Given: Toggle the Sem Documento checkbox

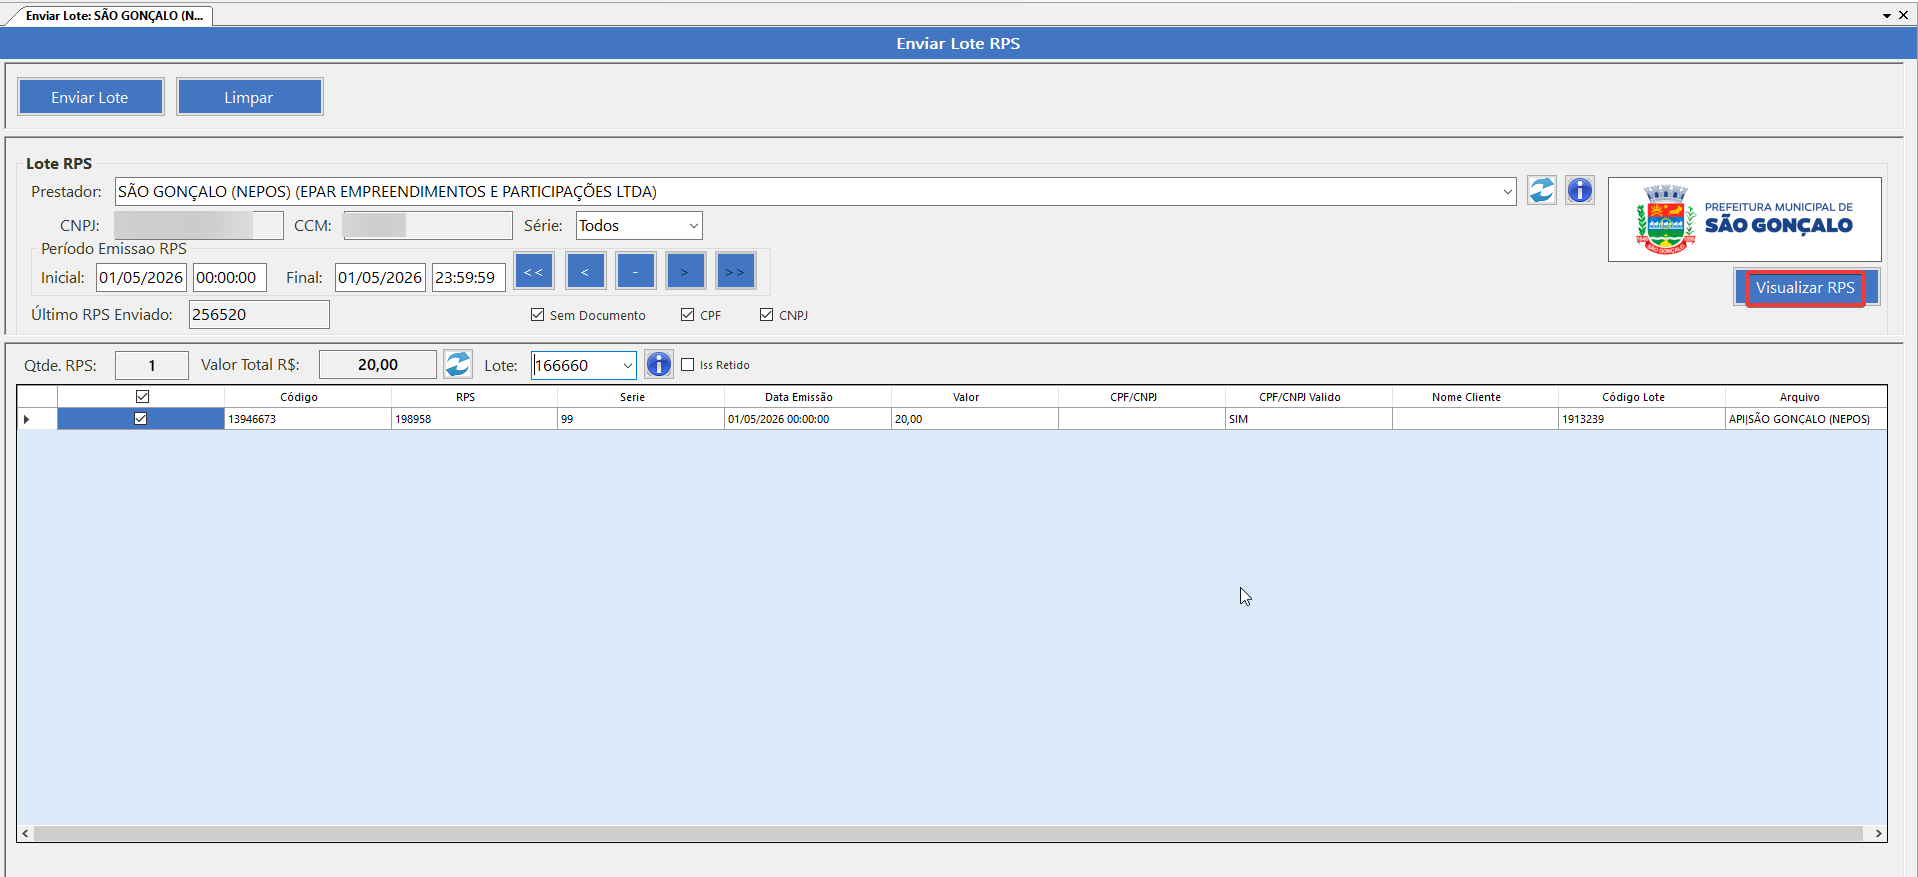Looking at the screenshot, I should [537, 315].
